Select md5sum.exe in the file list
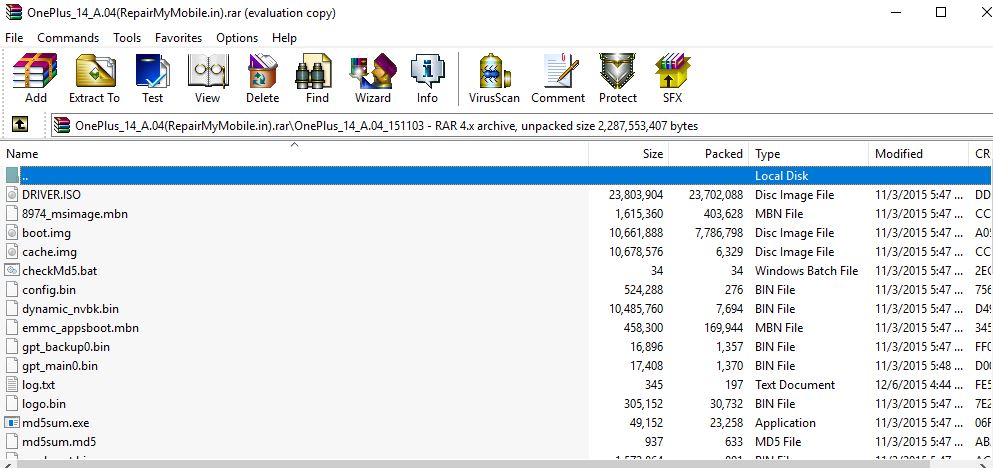The width and height of the screenshot is (993, 468). 55,423
